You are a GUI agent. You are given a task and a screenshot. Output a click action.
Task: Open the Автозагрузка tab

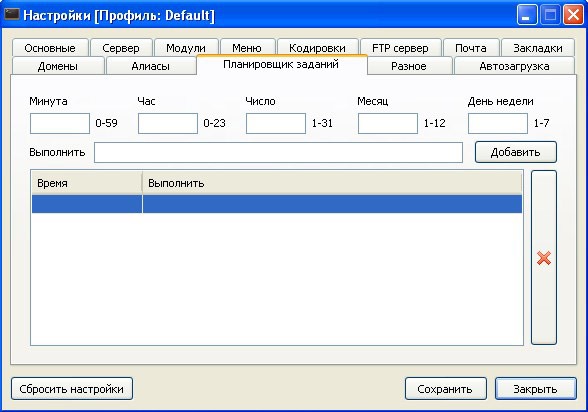[514, 66]
